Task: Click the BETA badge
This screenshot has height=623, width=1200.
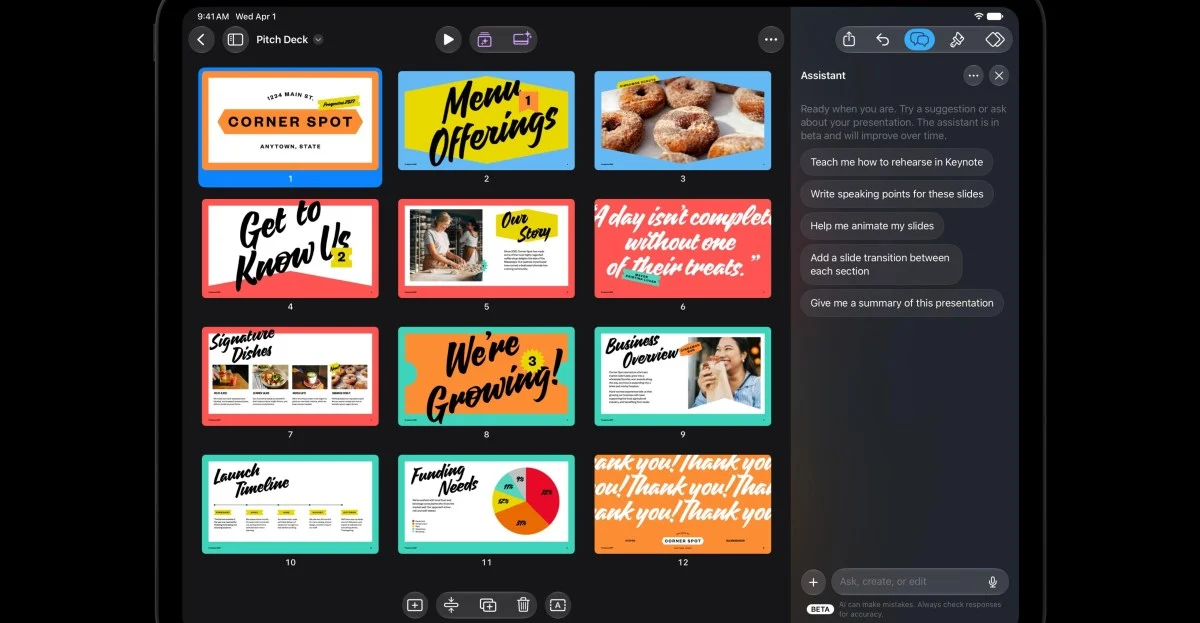Action: pos(820,609)
